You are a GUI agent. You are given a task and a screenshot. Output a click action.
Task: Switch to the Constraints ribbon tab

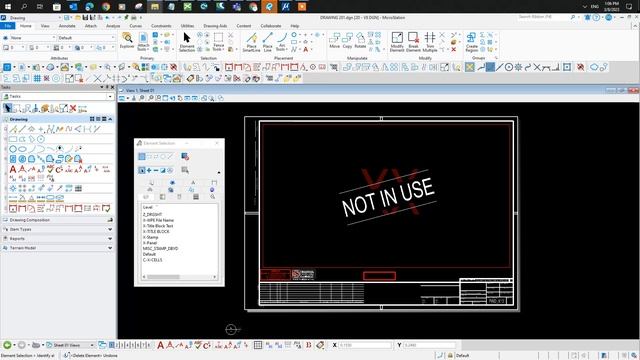pyautogui.click(x=161, y=26)
